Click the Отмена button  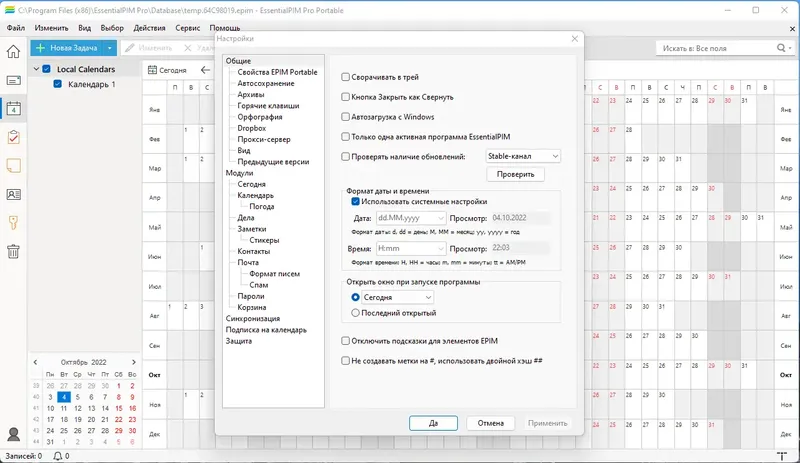491,423
